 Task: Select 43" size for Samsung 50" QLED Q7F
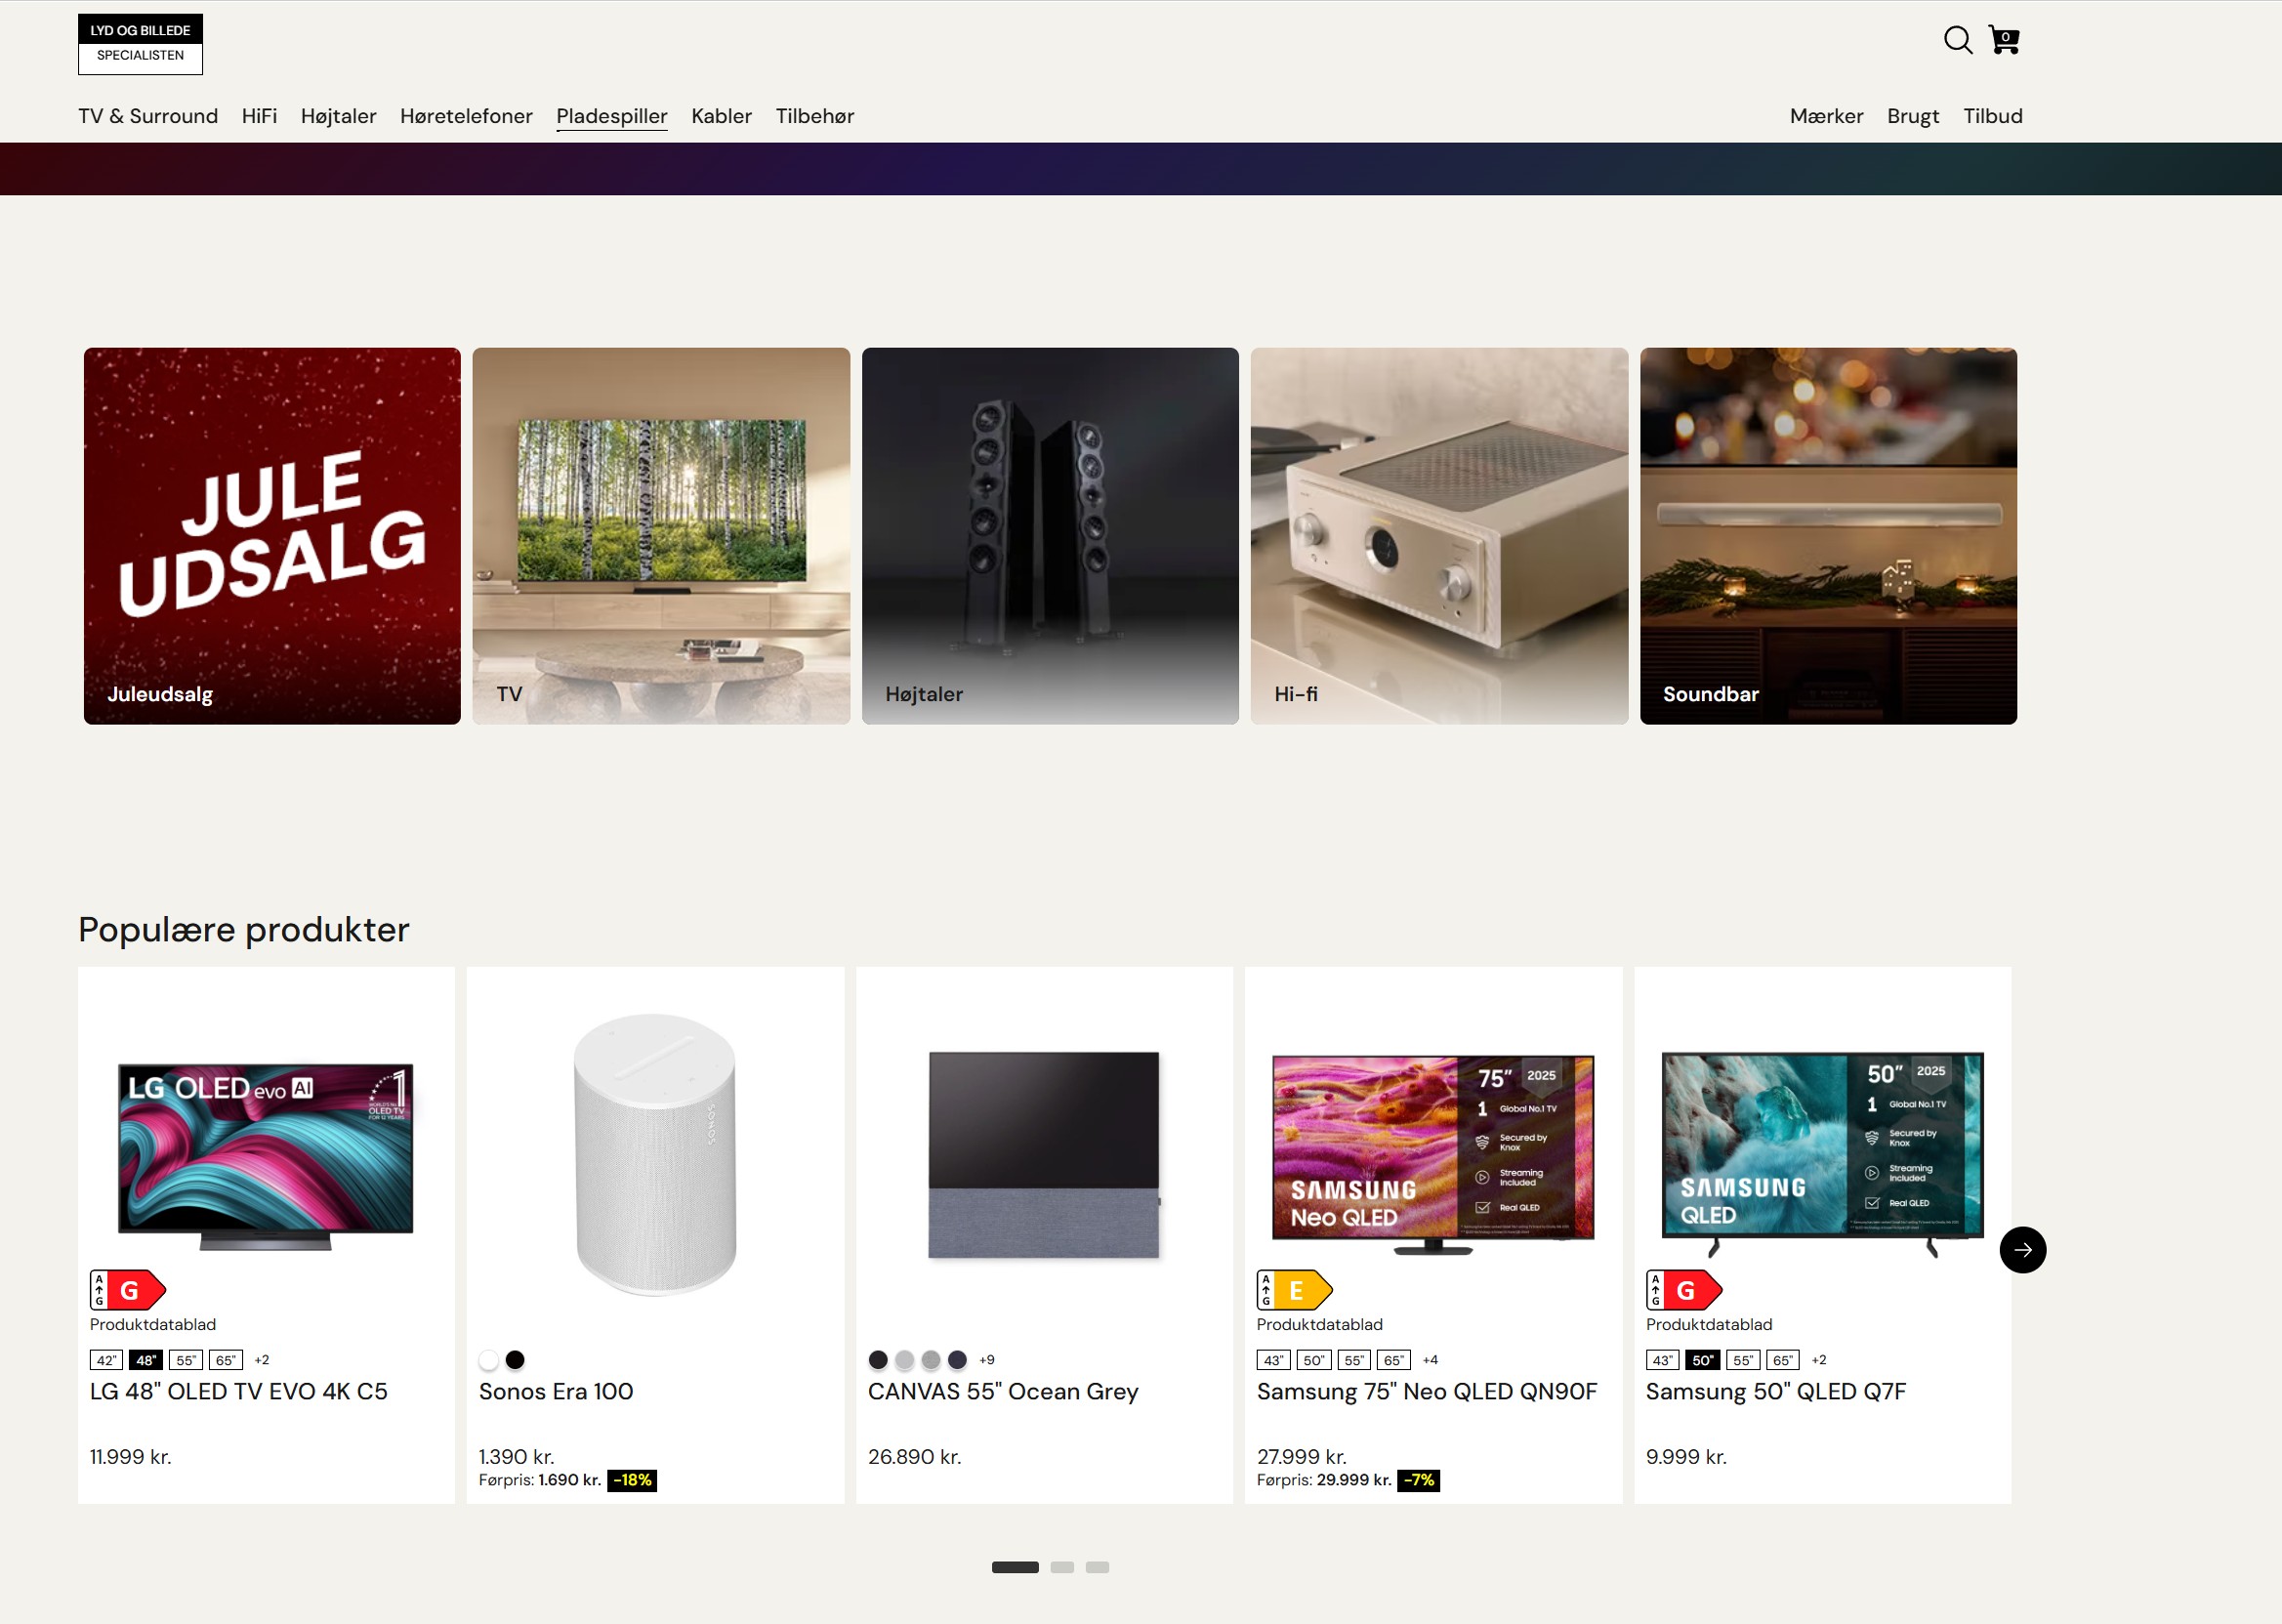(x=1662, y=1360)
